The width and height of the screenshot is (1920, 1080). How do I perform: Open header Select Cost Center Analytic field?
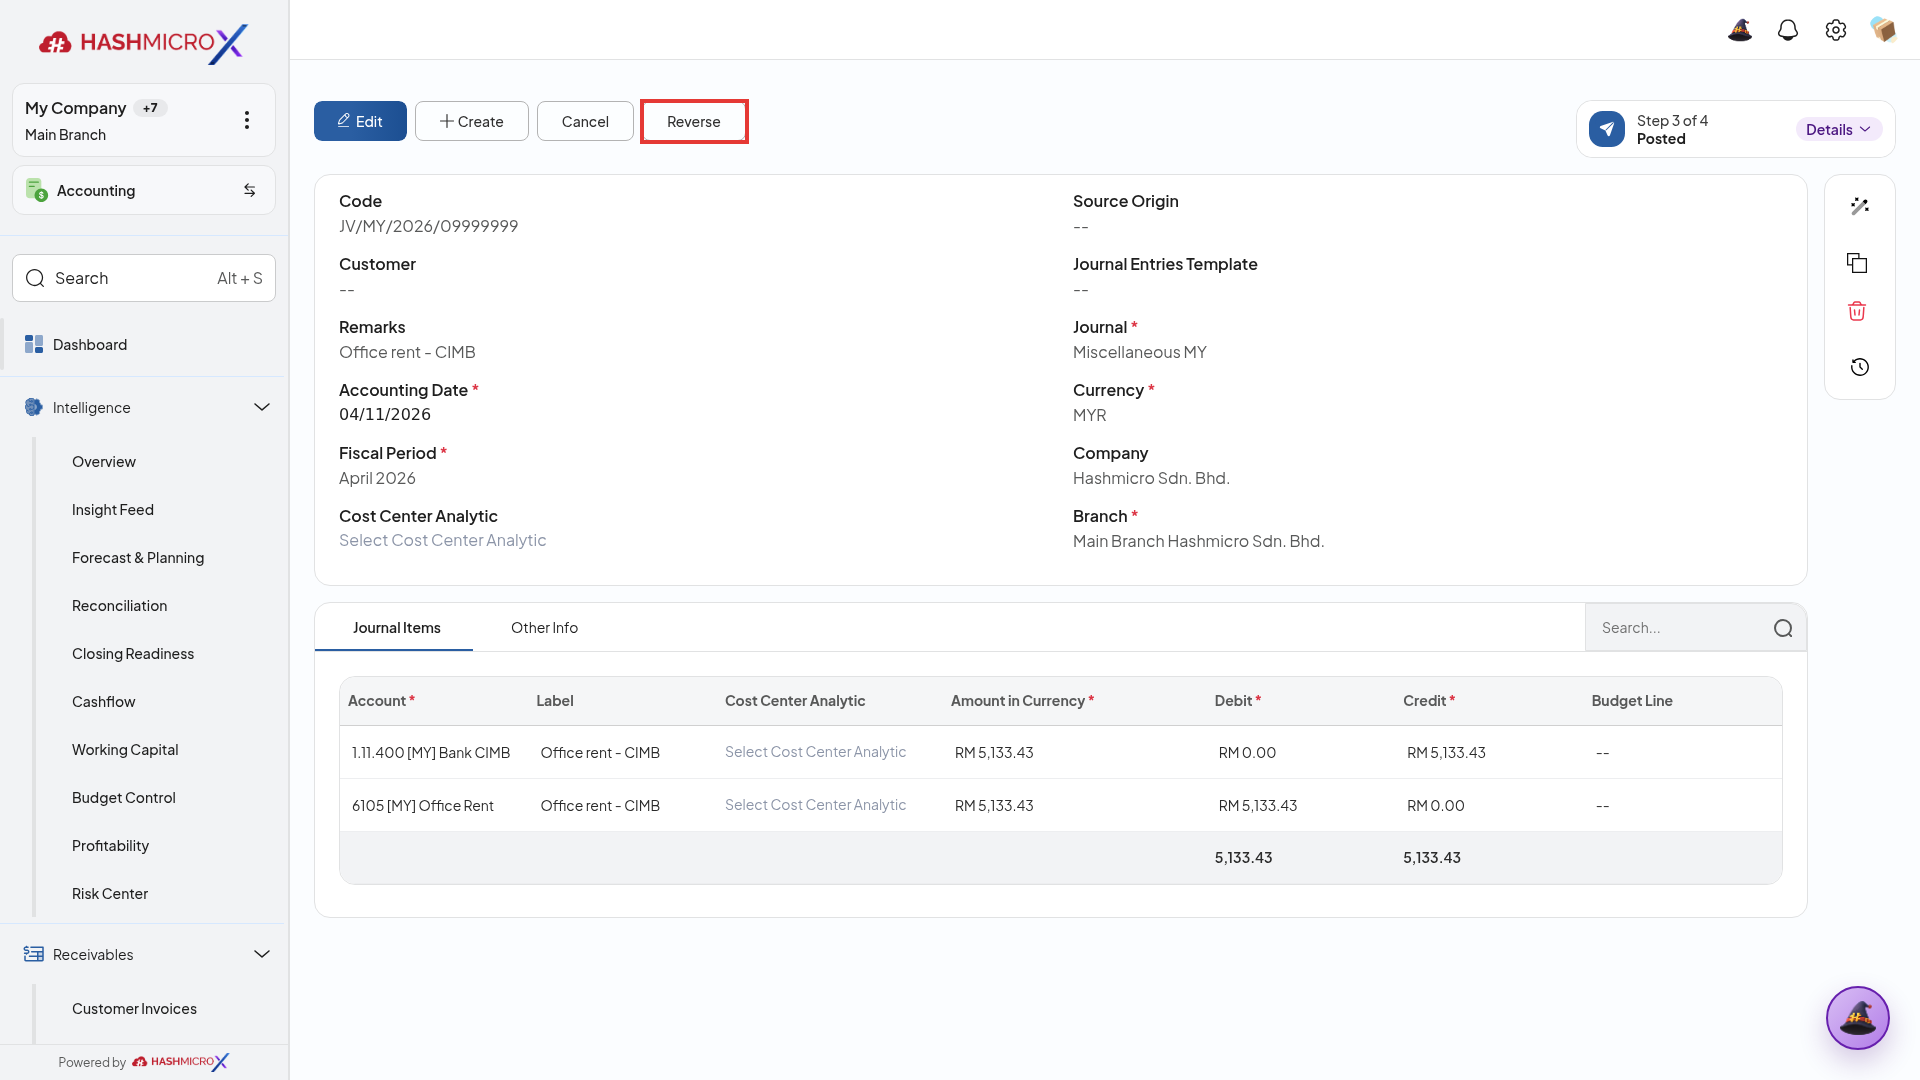(x=442, y=540)
